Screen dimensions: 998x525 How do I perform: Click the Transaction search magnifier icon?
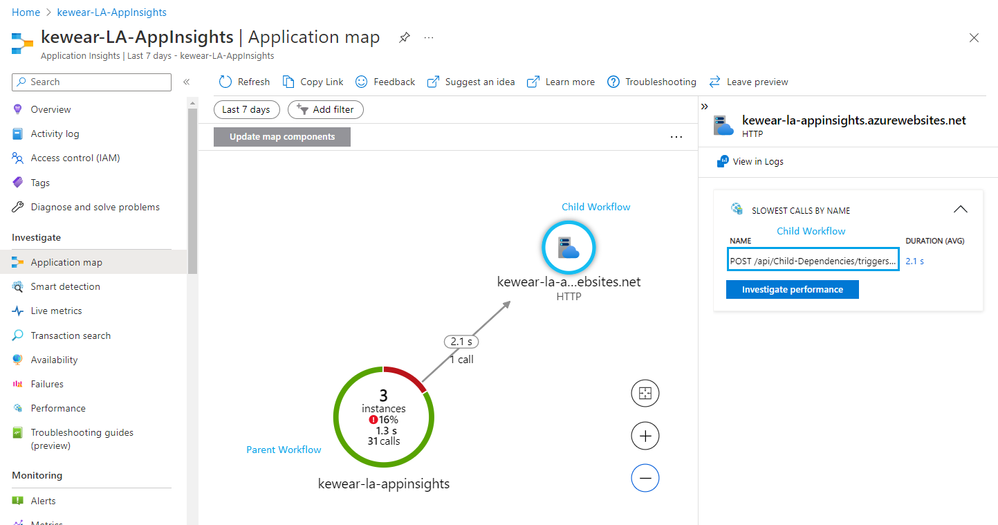18,335
